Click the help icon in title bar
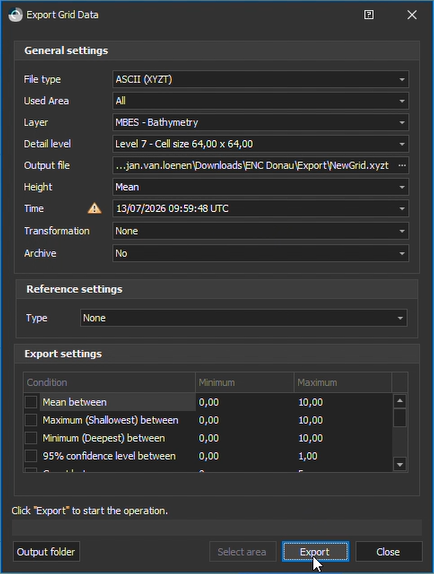 [369, 15]
